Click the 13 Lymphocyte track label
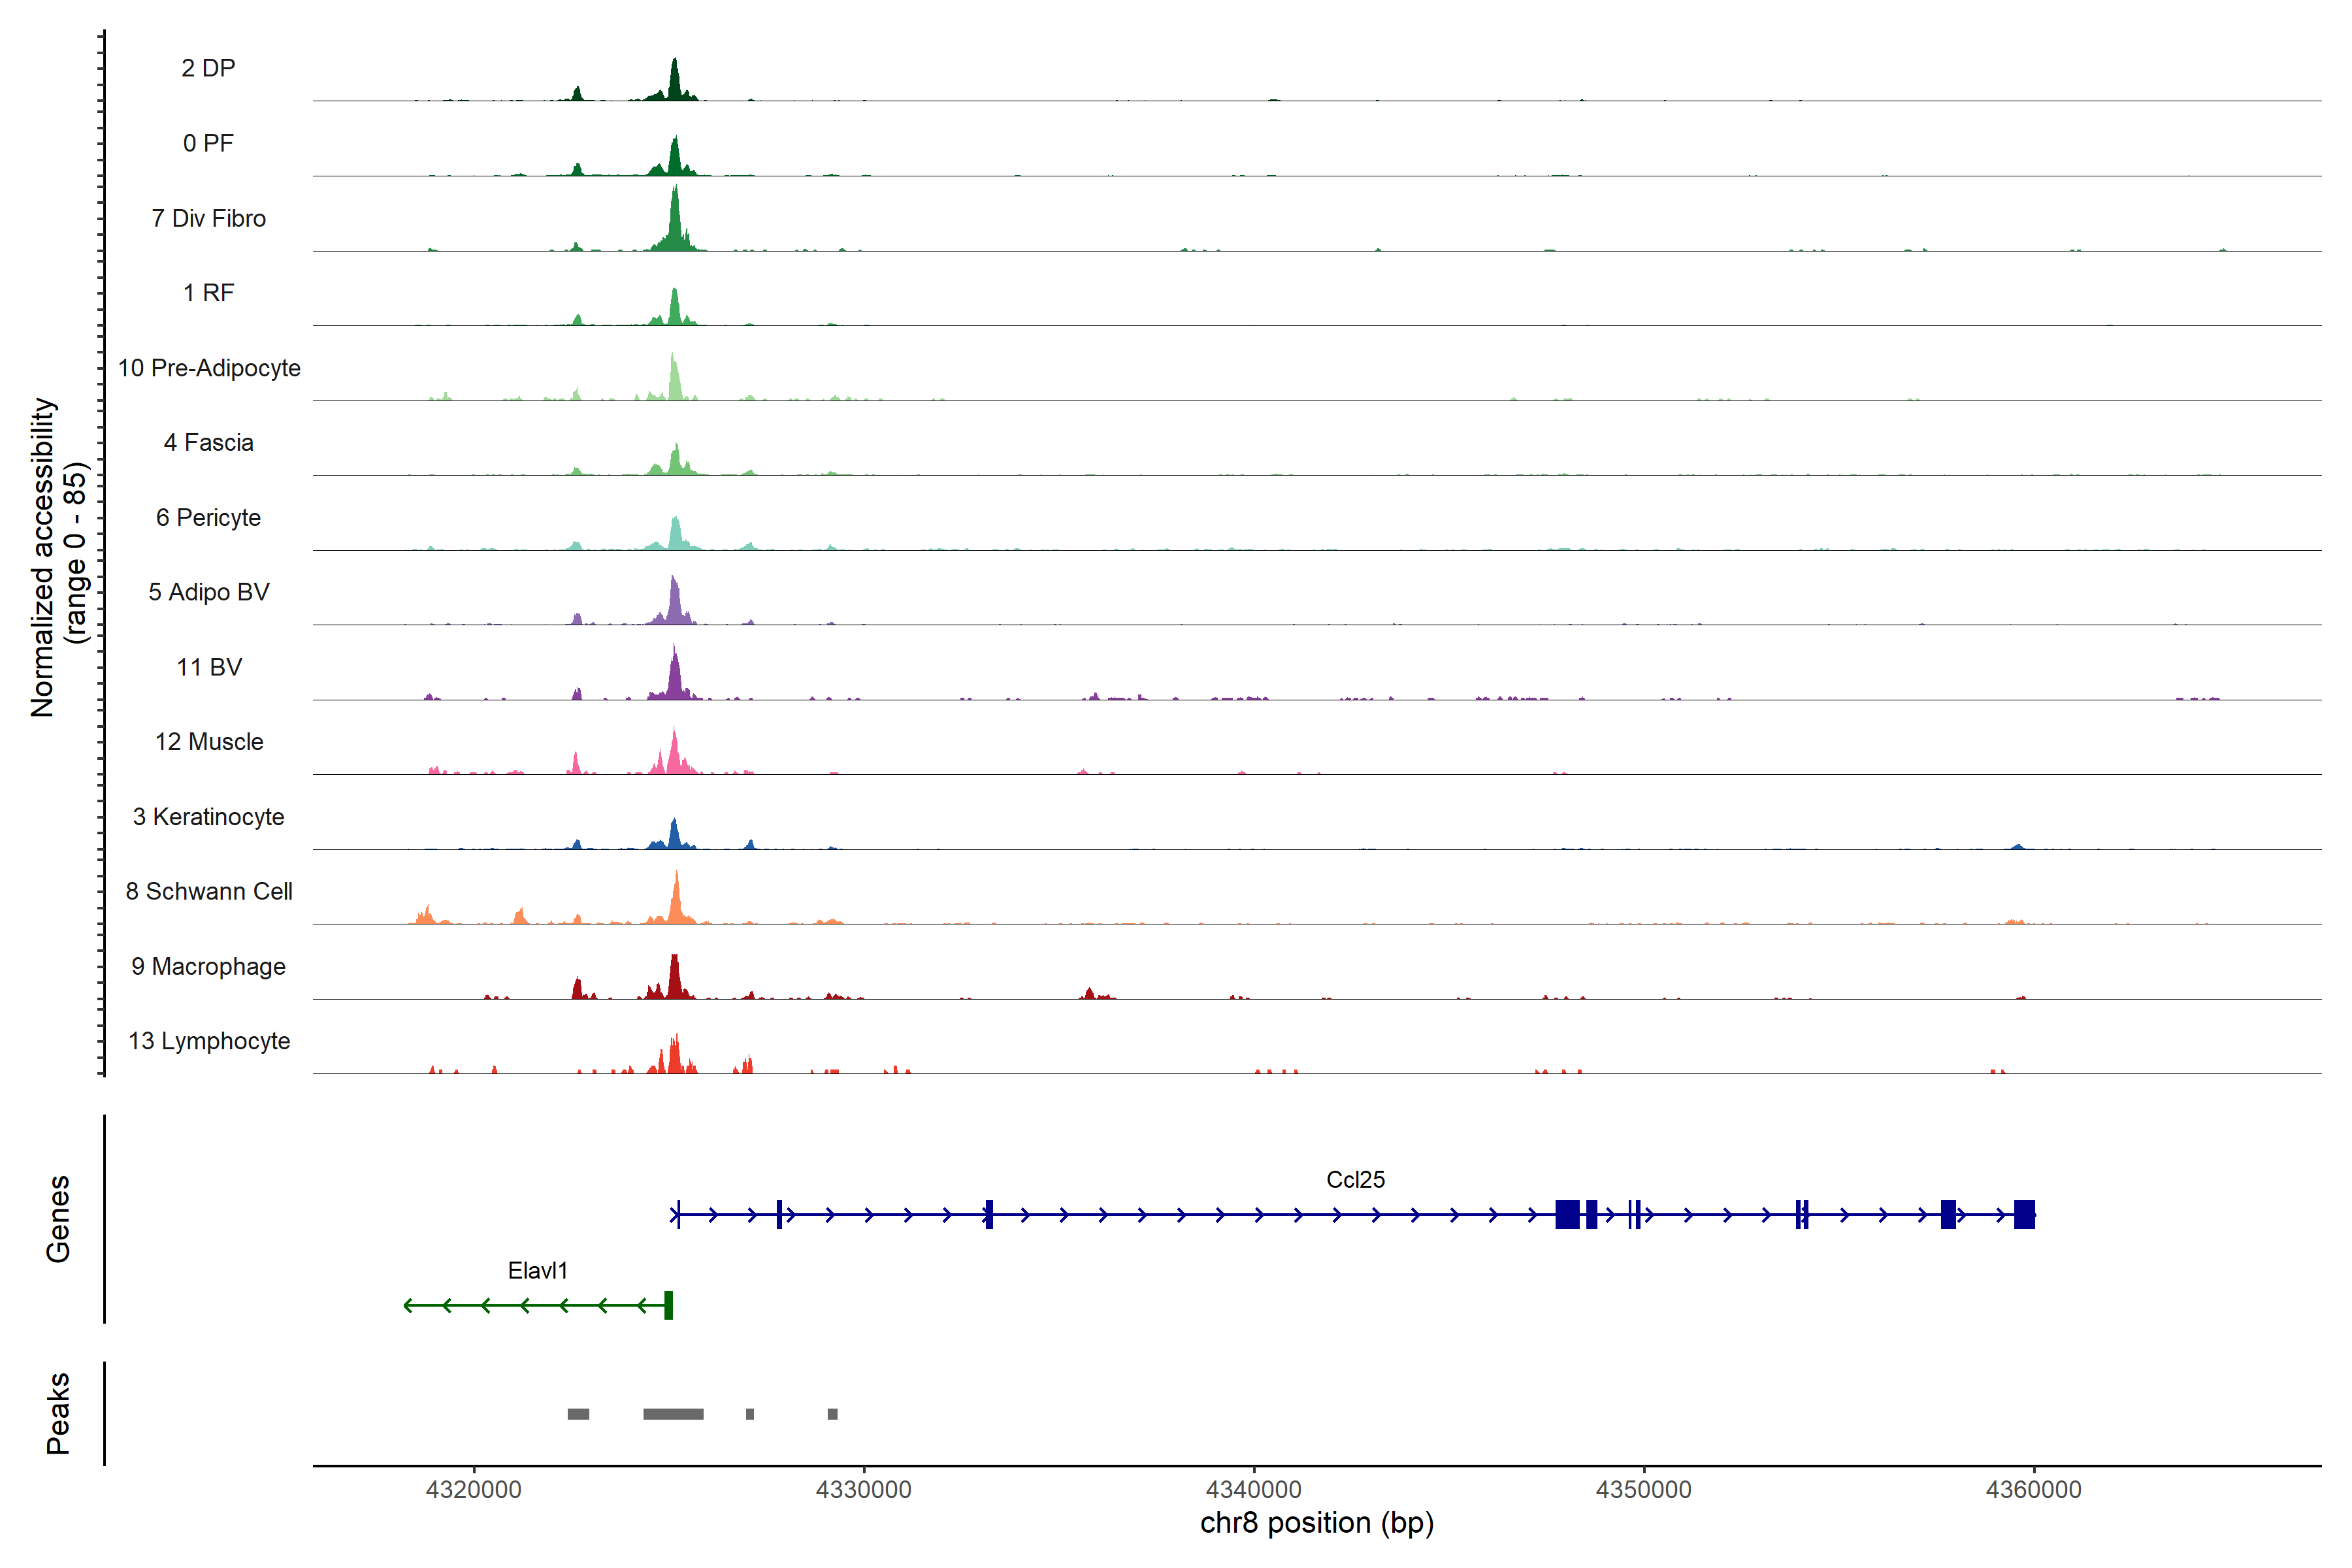Screen dimensions: 2352x1568 point(208,1041)
